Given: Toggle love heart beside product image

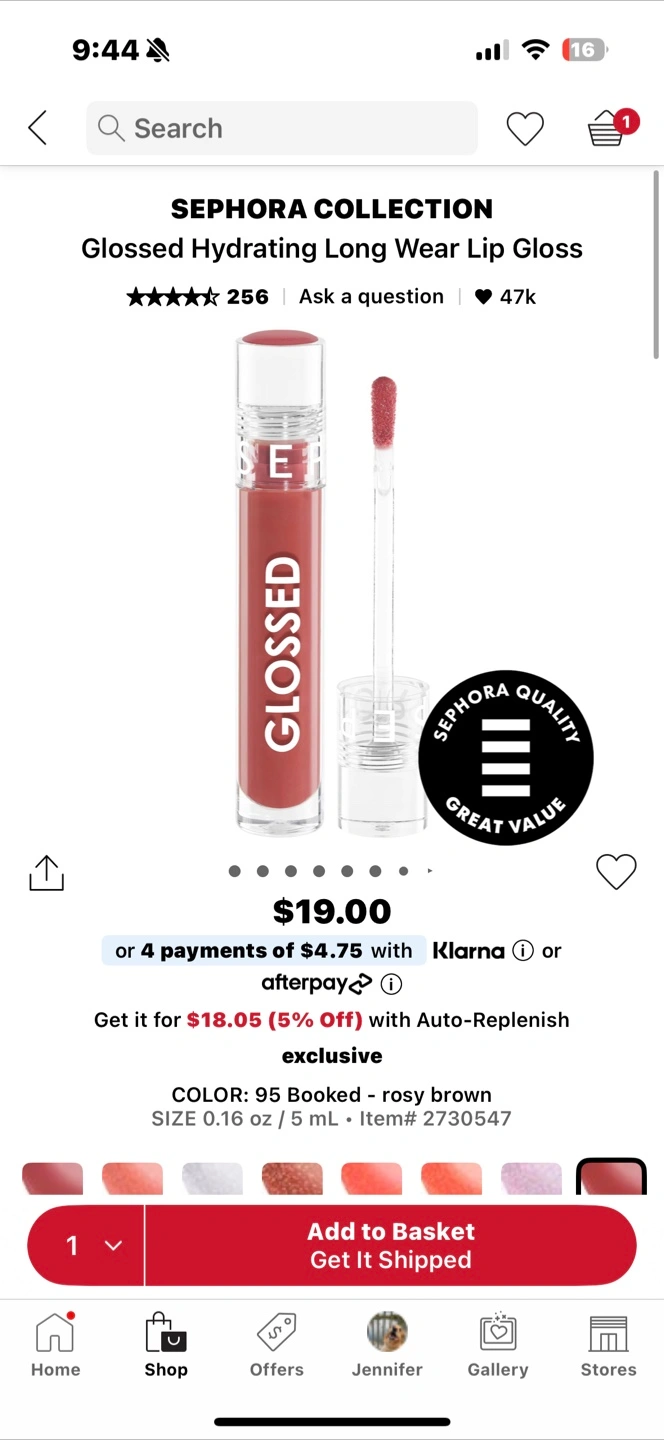Looking at the screenshot, I should (x=616, y=872).
